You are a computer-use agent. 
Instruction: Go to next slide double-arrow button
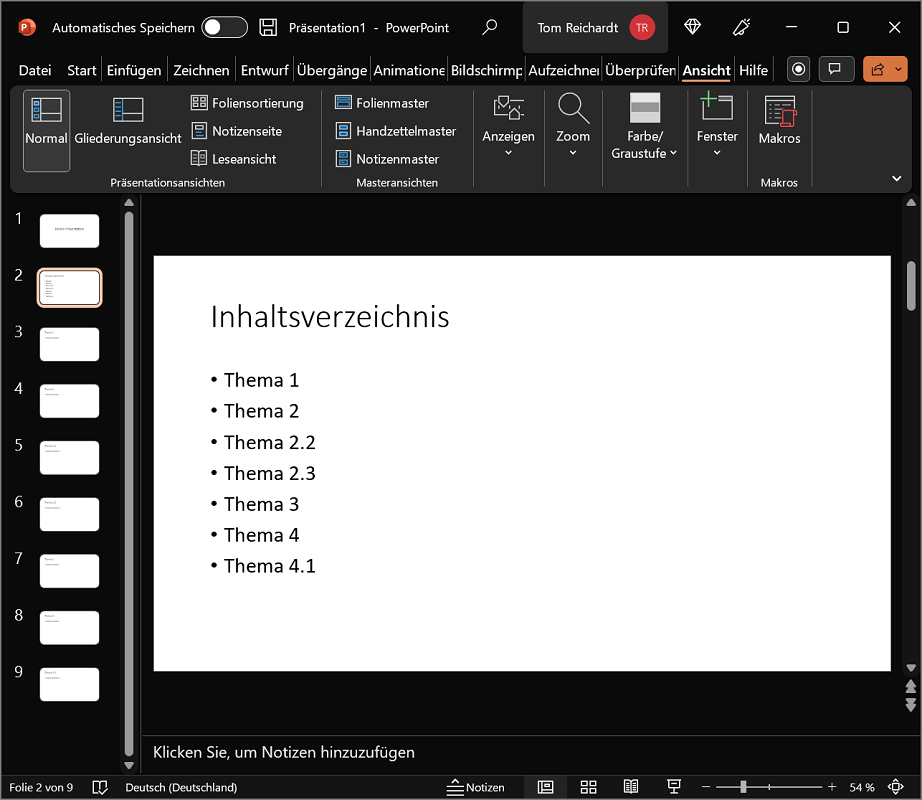tap(911, 705)
